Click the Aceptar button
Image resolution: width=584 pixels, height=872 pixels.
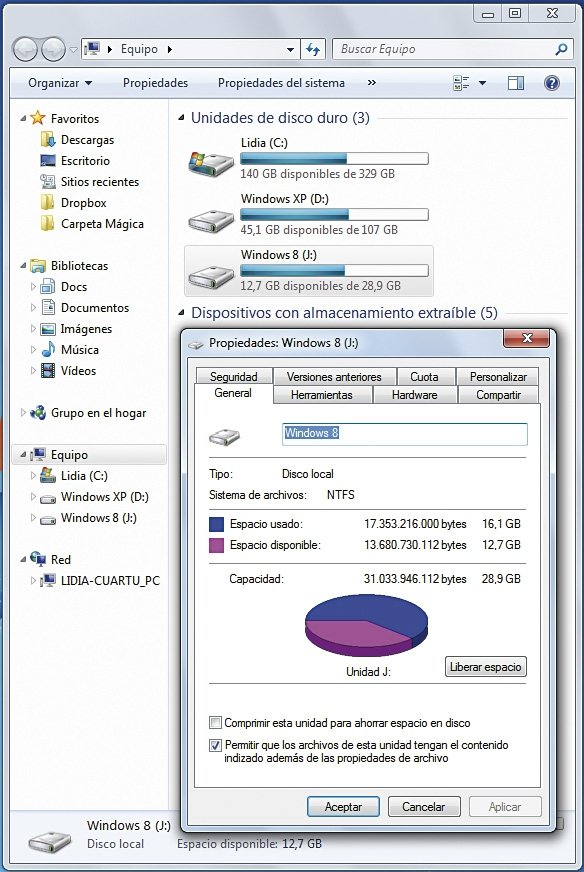coord(343,806)
